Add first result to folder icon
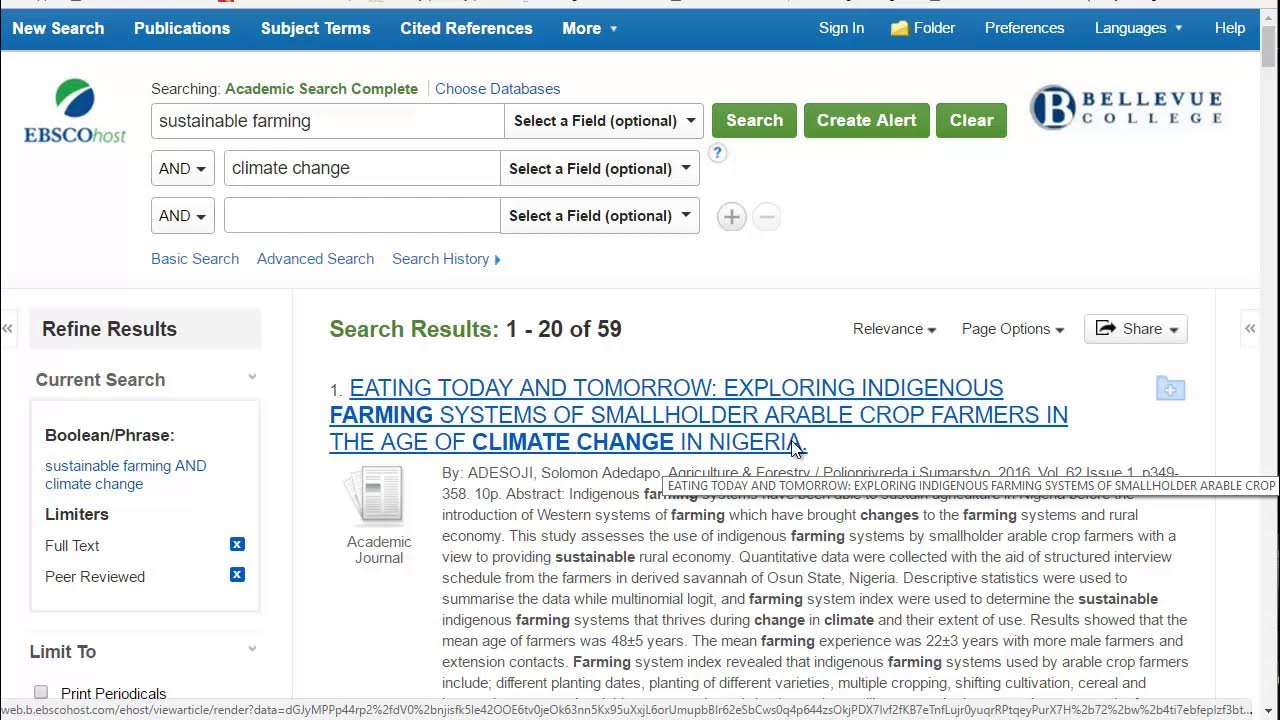The height and width of the screenshot is (720, 1280). [x=1170, y=389]
